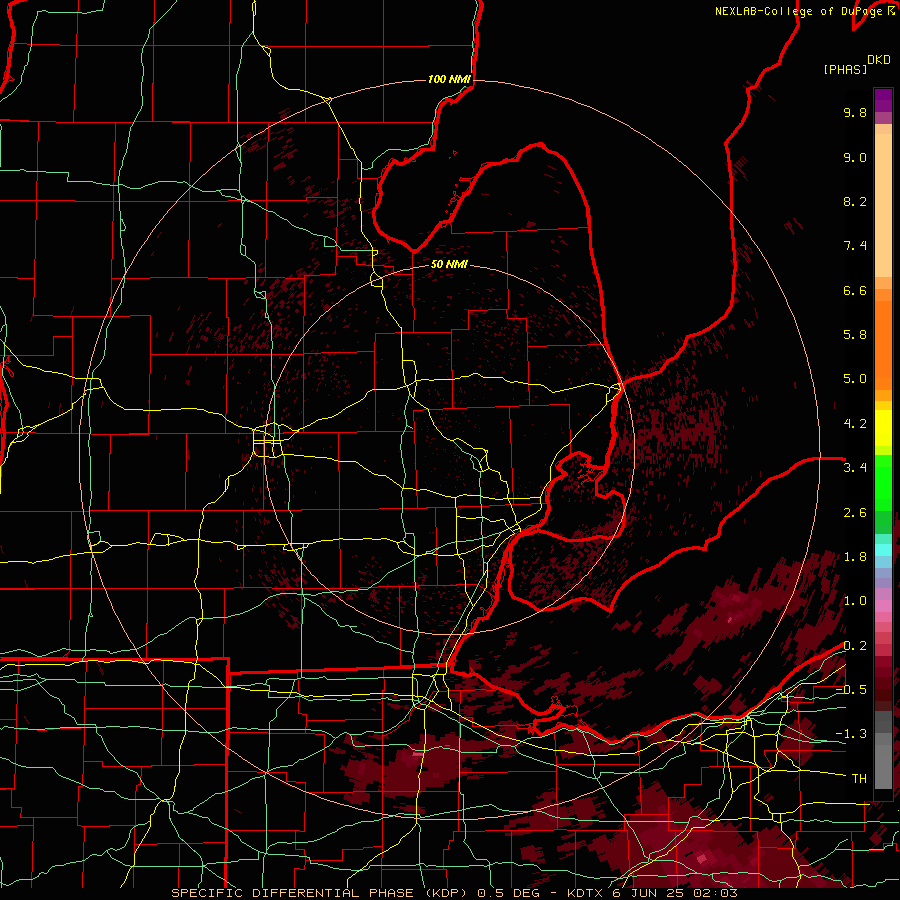Viewport: 900px width, 900px height.
Task: Select the 7.4 scale value
Action: pyautogui.click(x=855, y=246)
